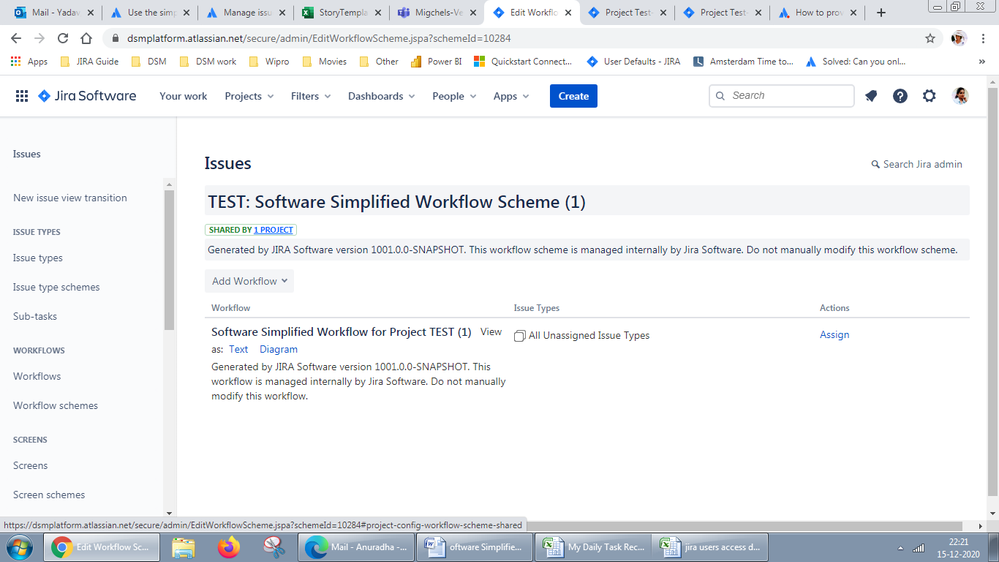The width and height of the screenshot is (999, 562).
Task: Open My Daily Task Rec Excel taskbar item
Action: pos(593,547)
